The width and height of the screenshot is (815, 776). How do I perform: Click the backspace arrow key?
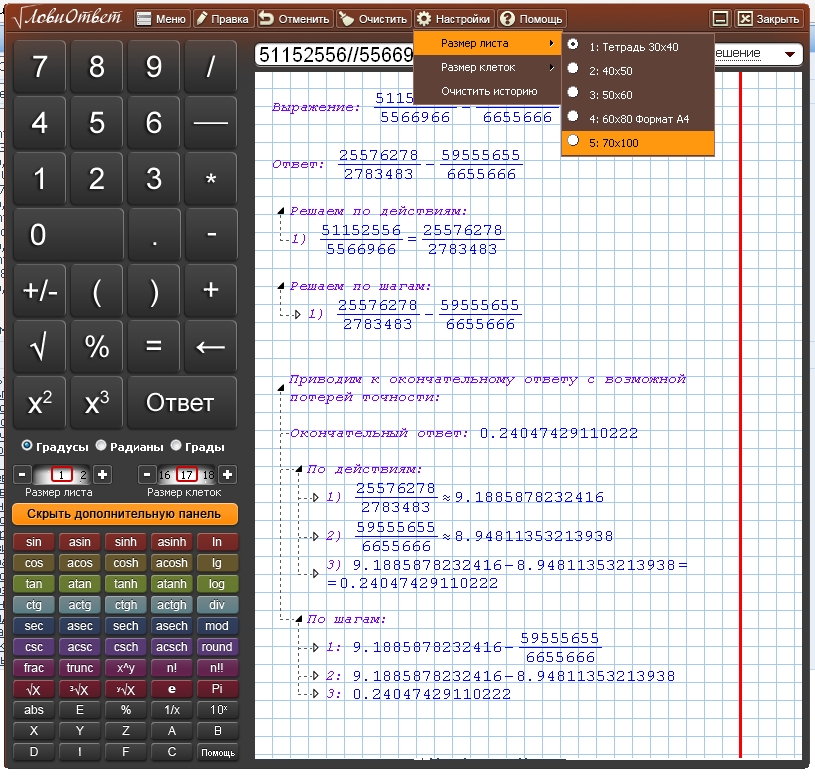210,346
